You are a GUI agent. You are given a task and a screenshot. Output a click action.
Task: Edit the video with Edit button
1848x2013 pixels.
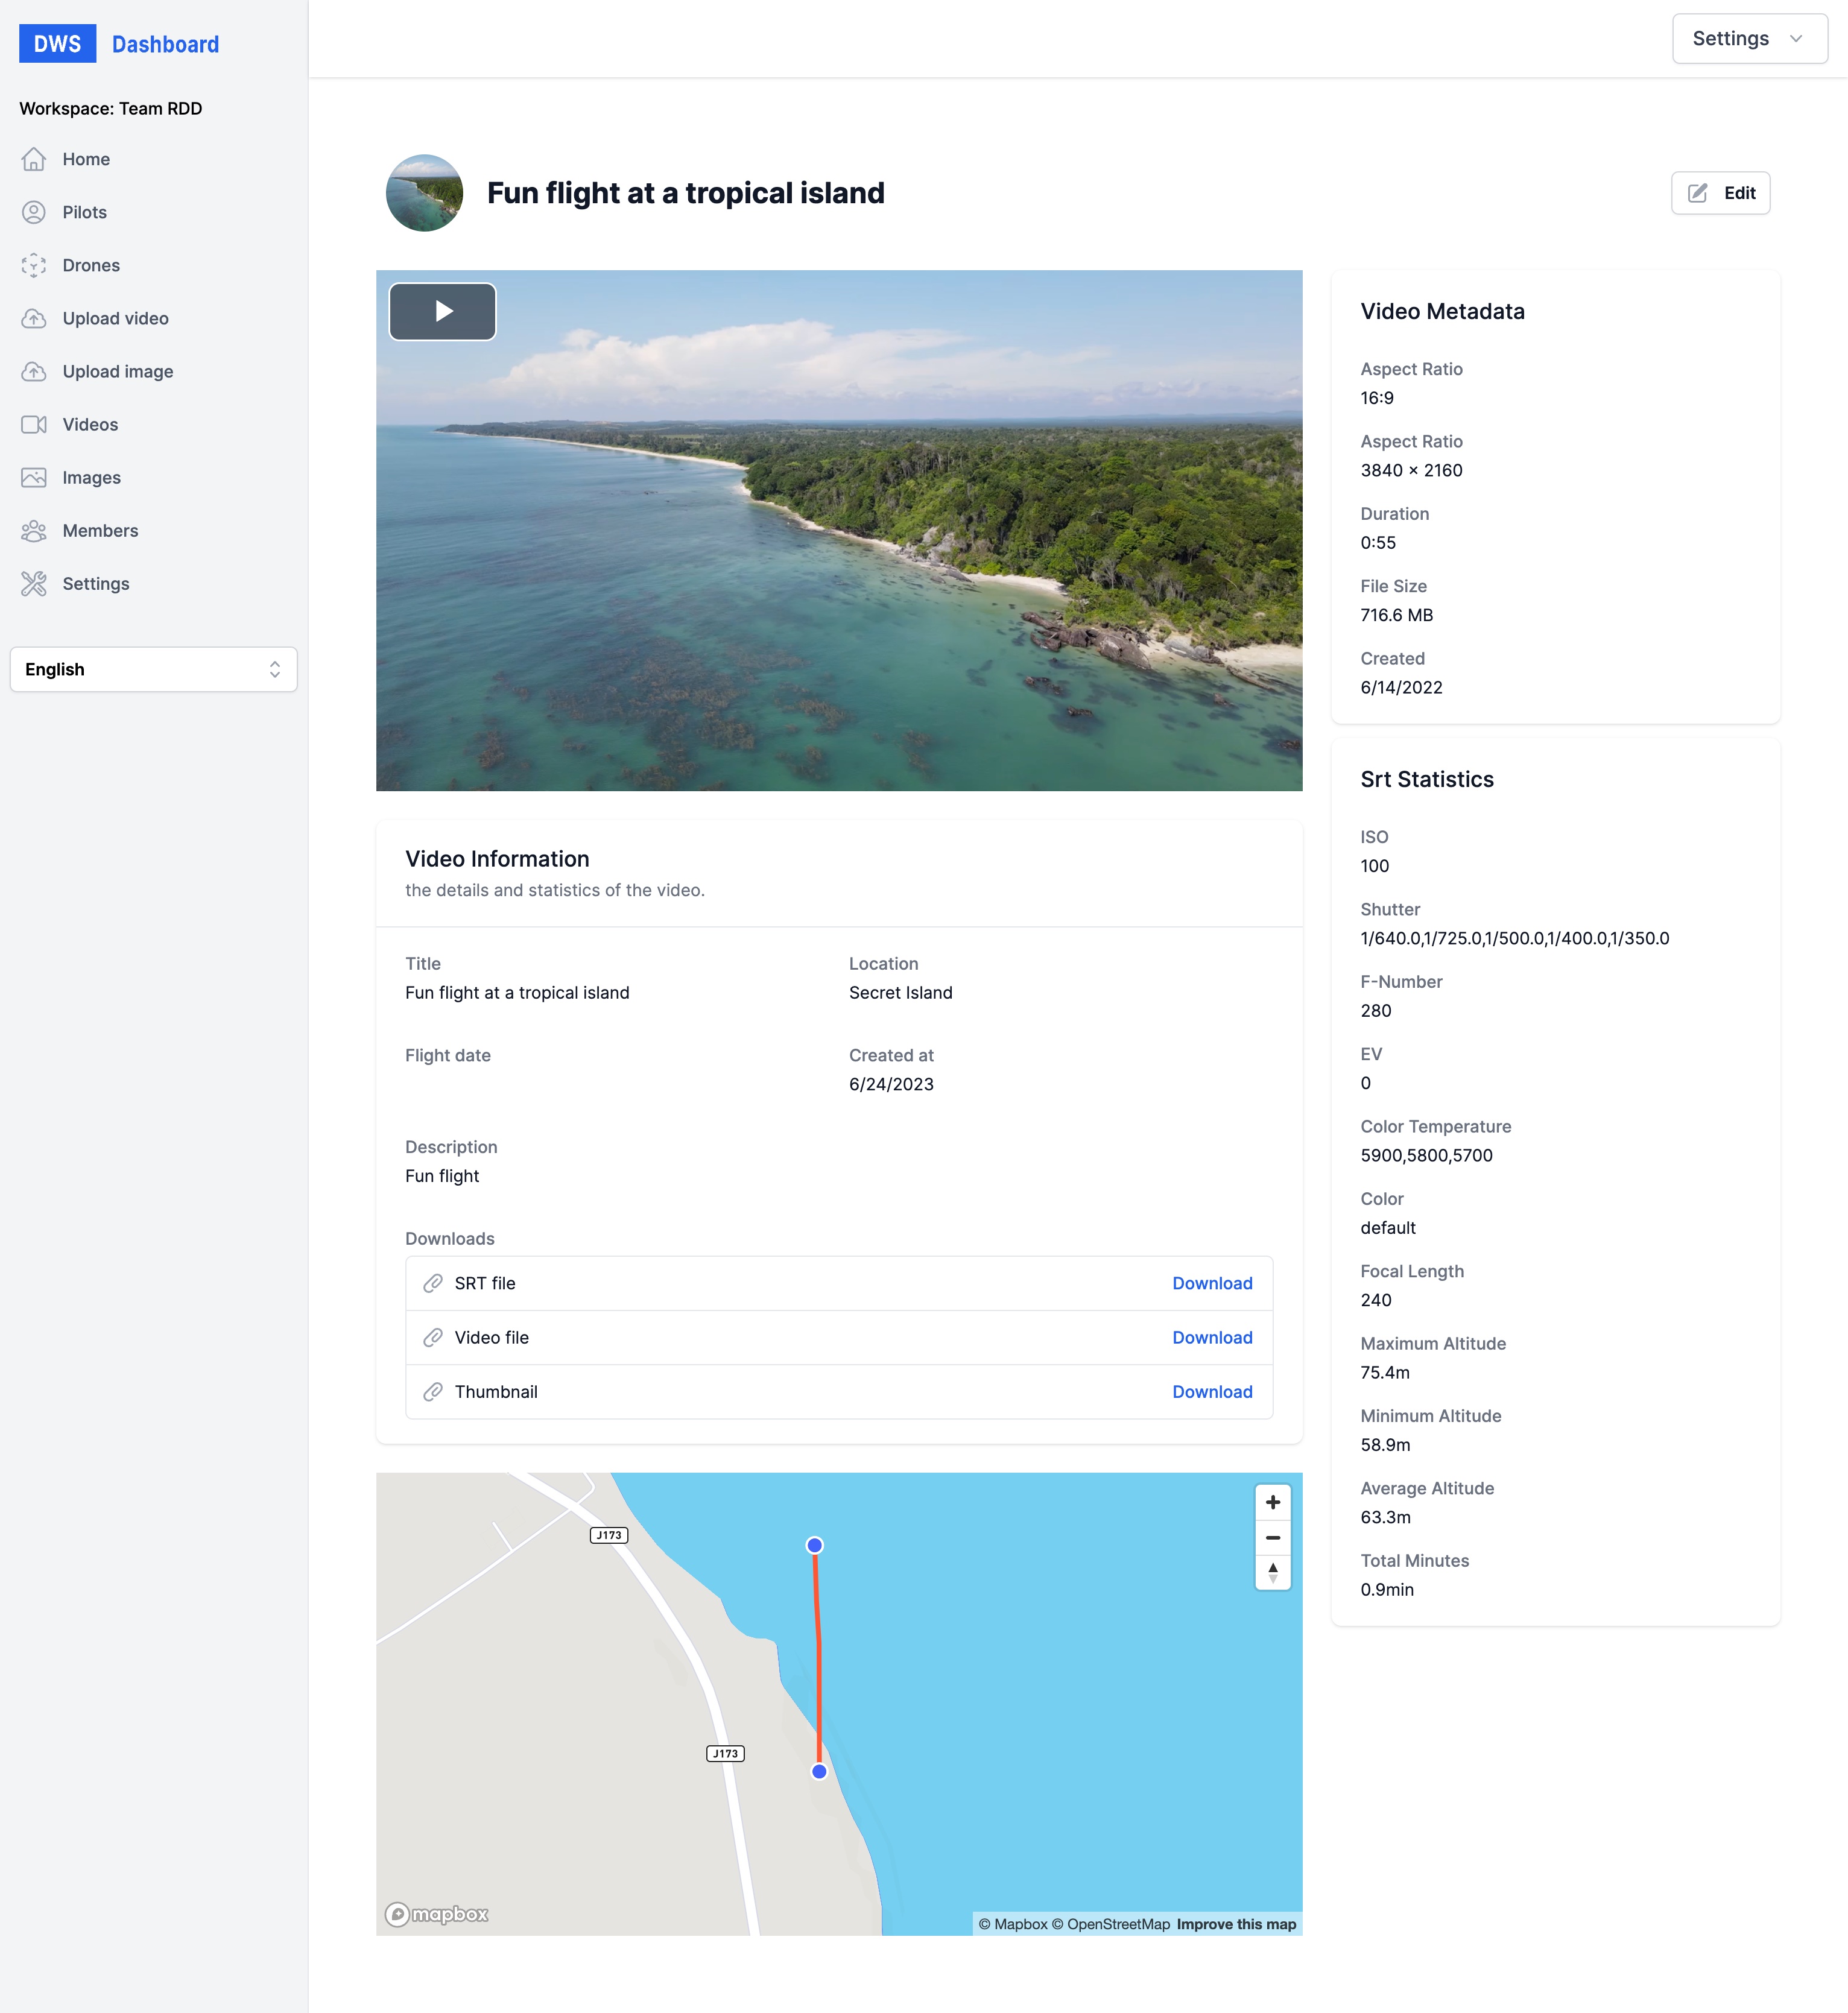click(x=1720, y=193)
